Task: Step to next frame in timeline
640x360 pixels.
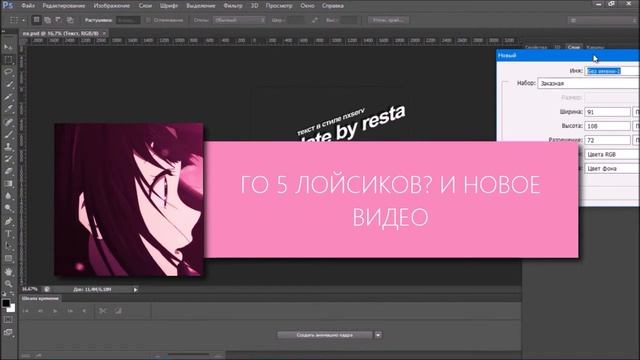Action: [x=70, y=311]
